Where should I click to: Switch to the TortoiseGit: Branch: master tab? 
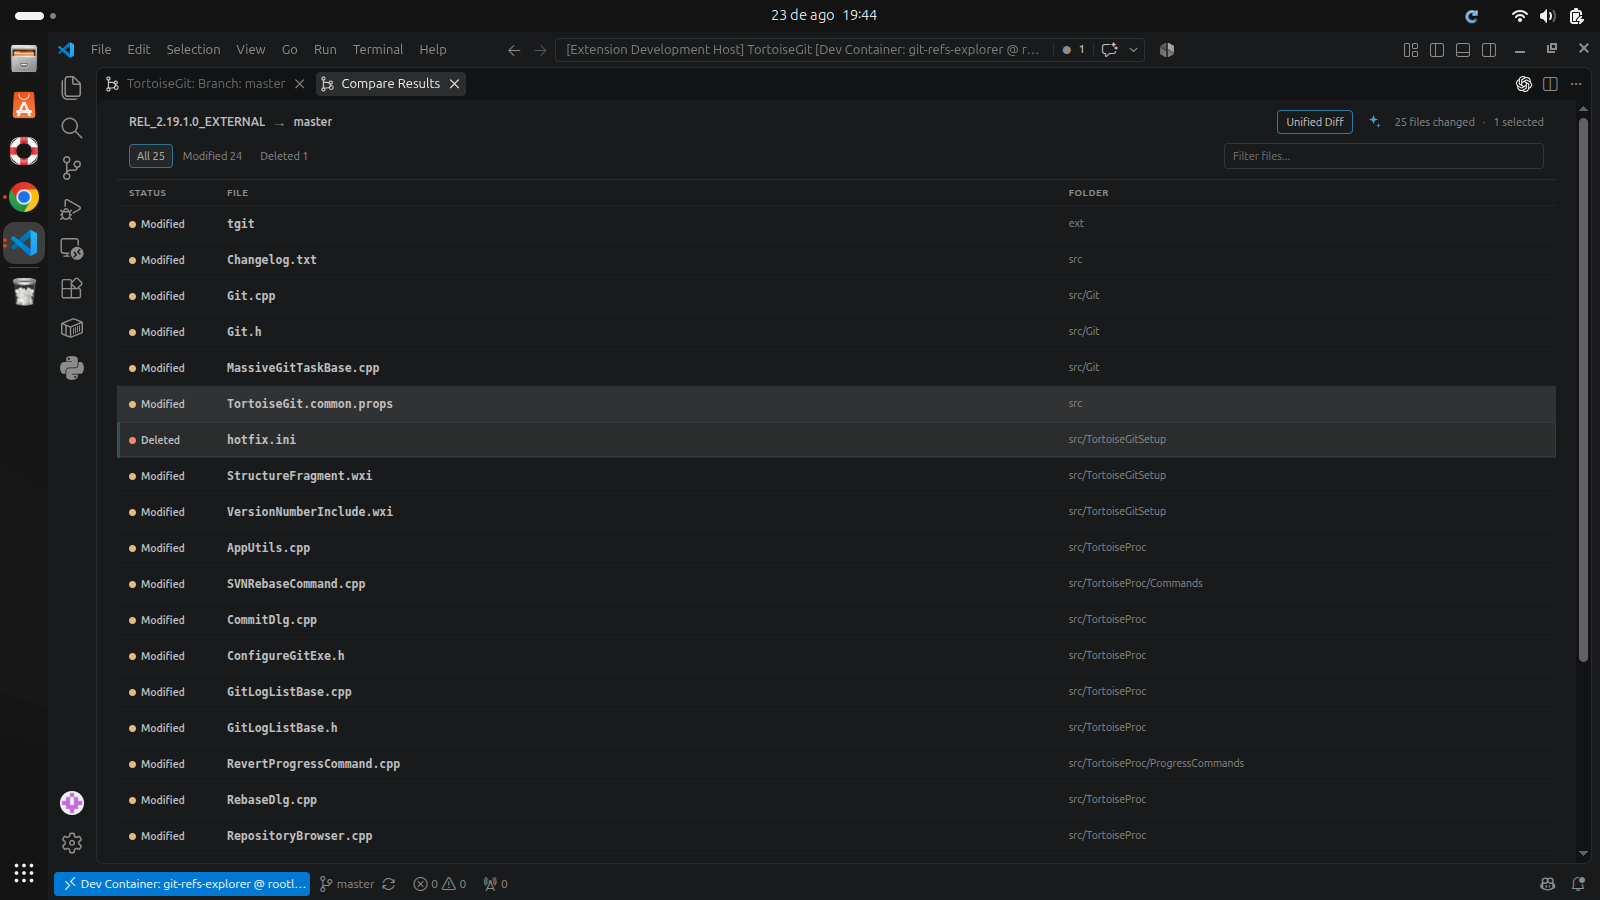206,84
